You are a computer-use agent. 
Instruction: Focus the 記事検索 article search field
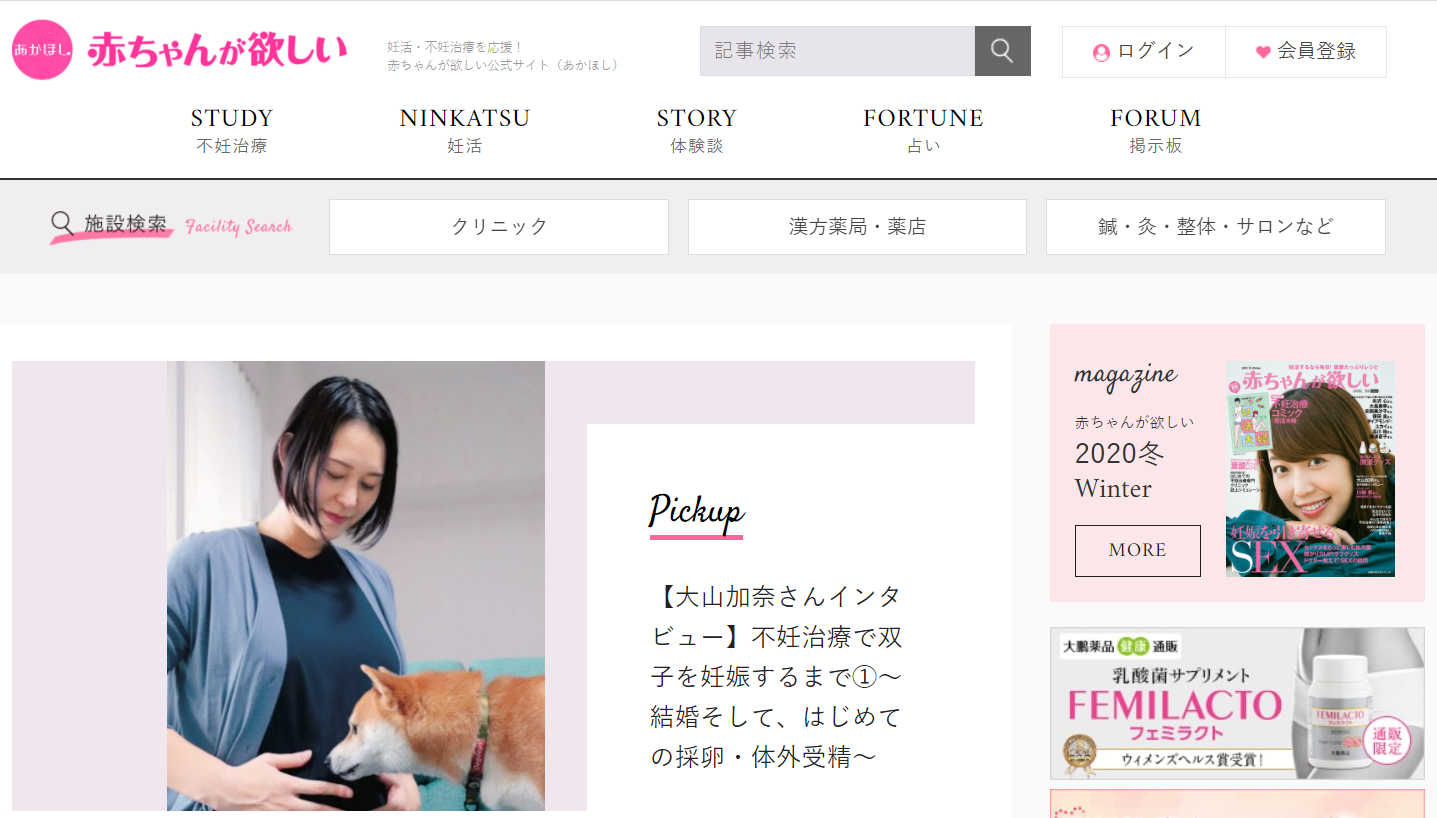coord(837,51)
